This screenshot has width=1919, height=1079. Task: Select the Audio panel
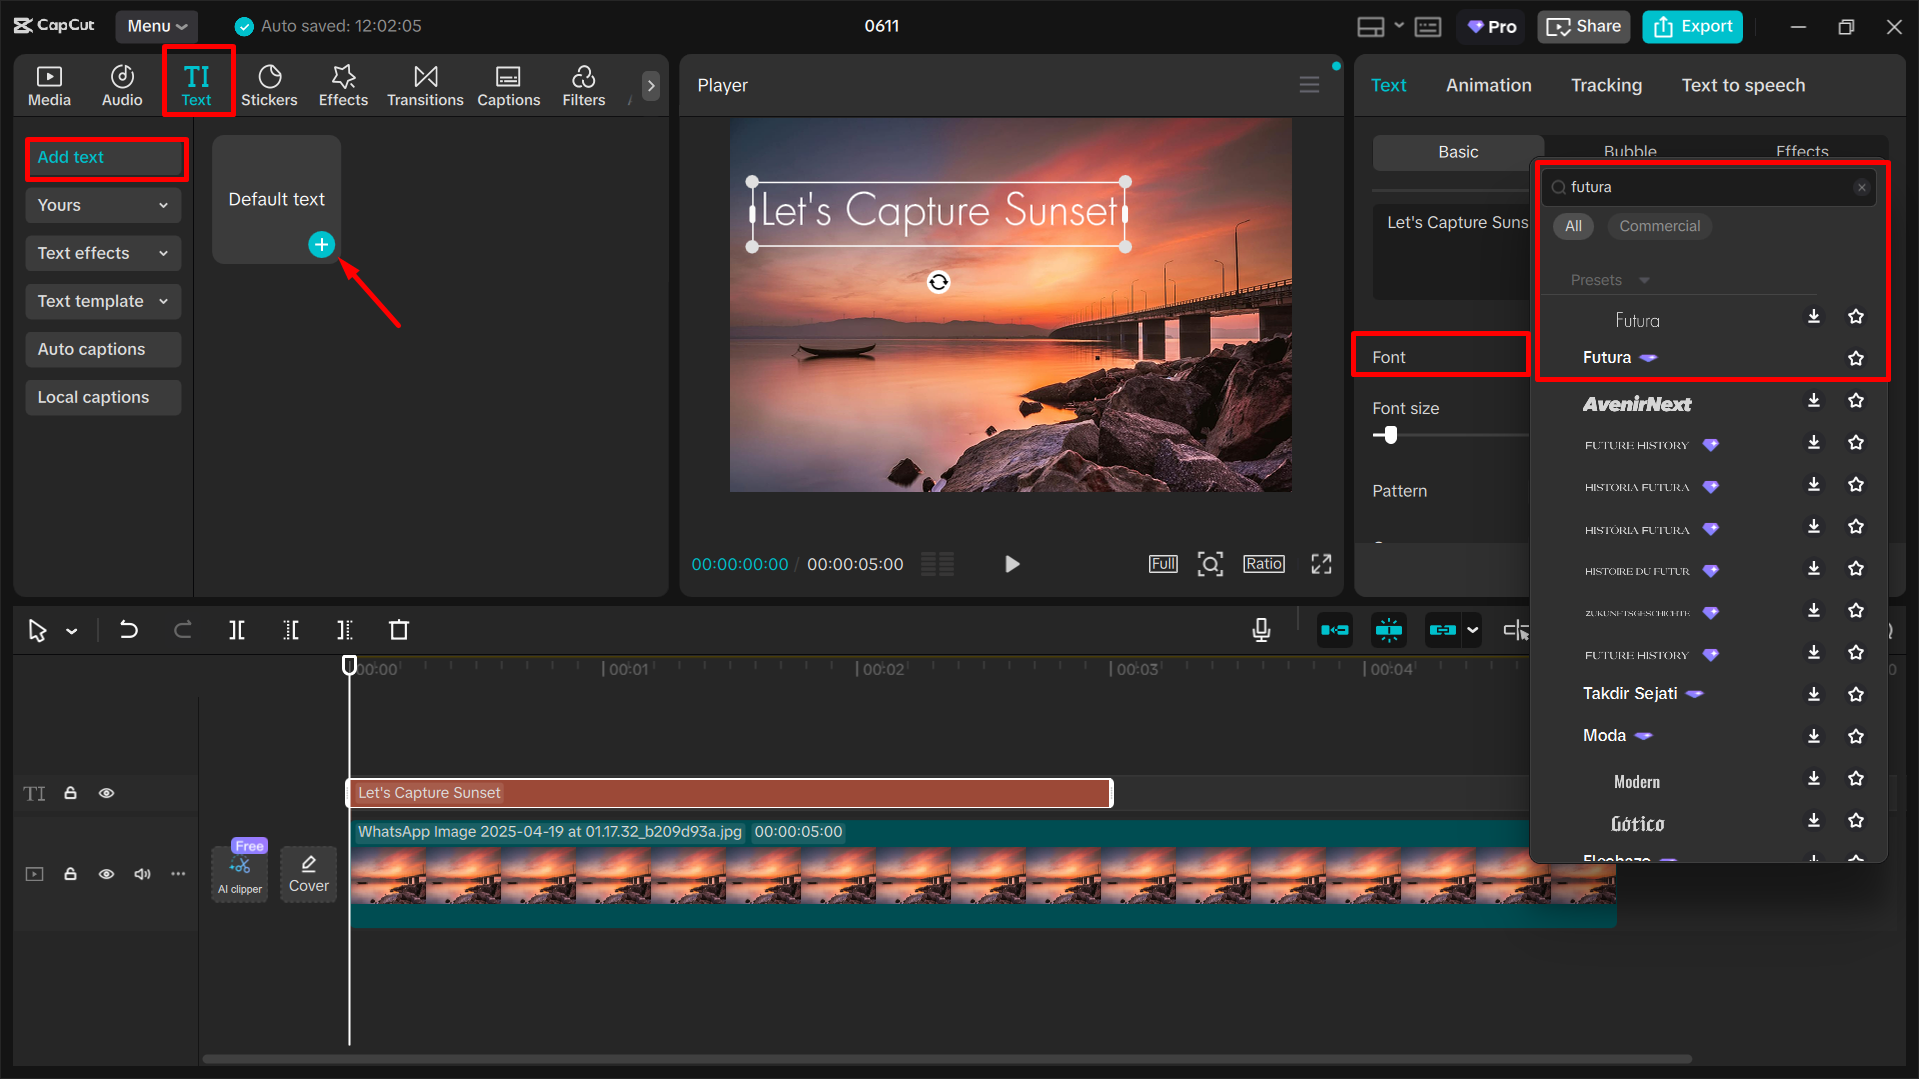[x=121, y=84]
